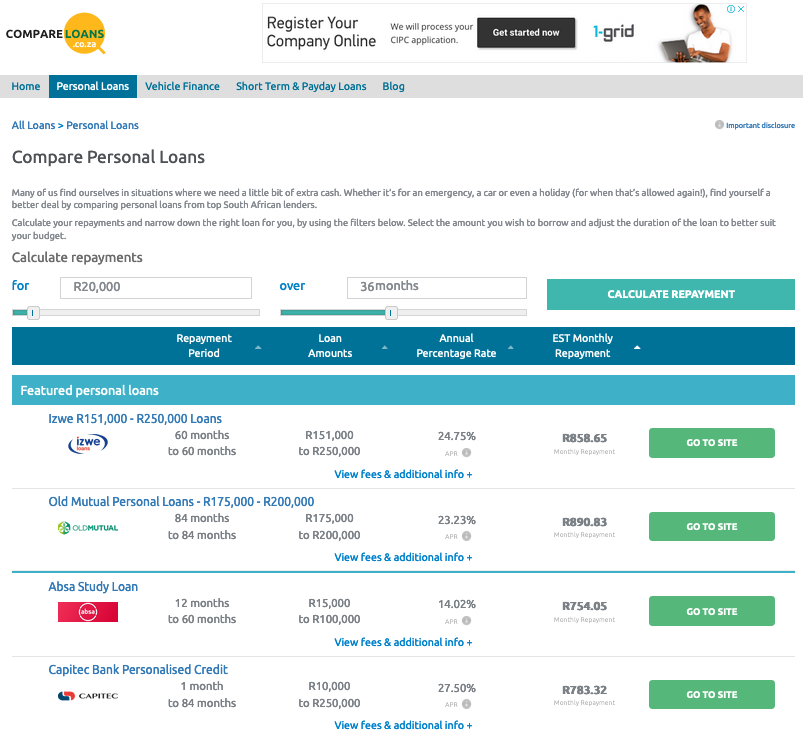This screenshot has height=738, width=803.
Task: Sort by Repayment Period arrow
Action: coord(258,347)
